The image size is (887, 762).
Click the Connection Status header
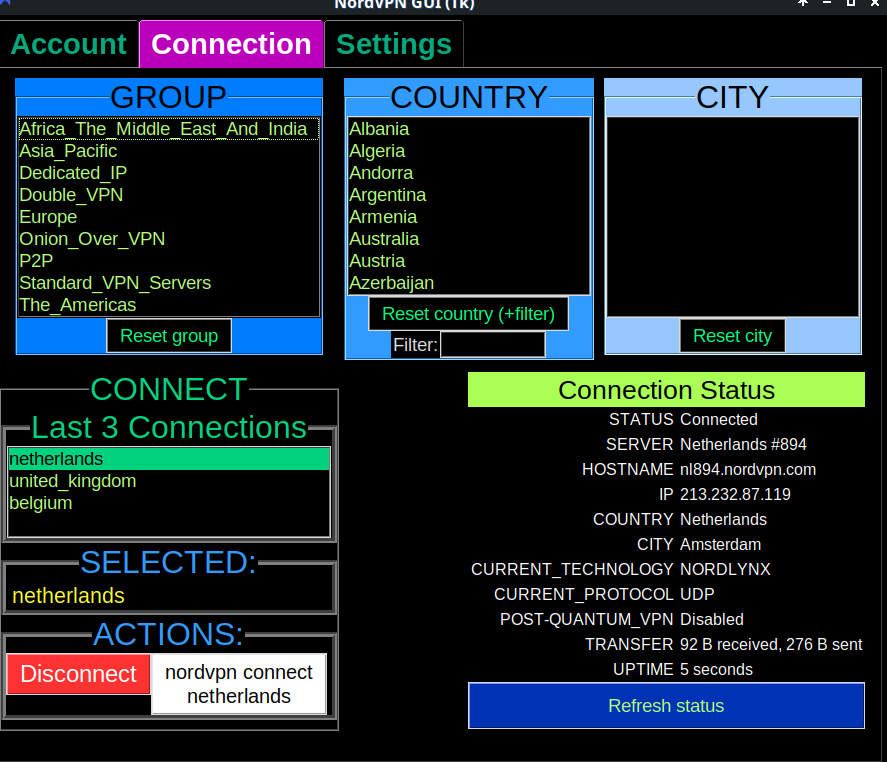[666, 390]
